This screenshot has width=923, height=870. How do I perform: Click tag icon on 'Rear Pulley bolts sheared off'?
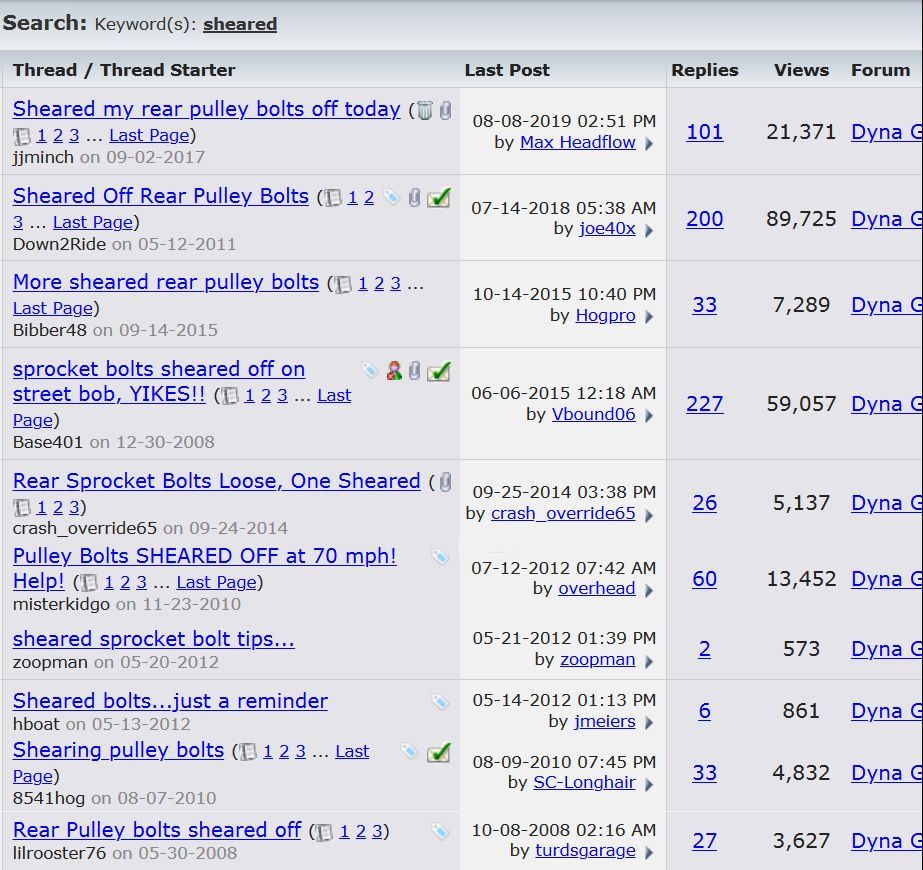point(440,830)
